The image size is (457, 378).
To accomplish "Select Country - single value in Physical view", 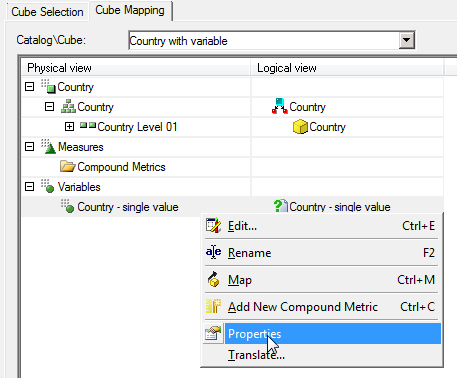I will (x=128, y=207).
